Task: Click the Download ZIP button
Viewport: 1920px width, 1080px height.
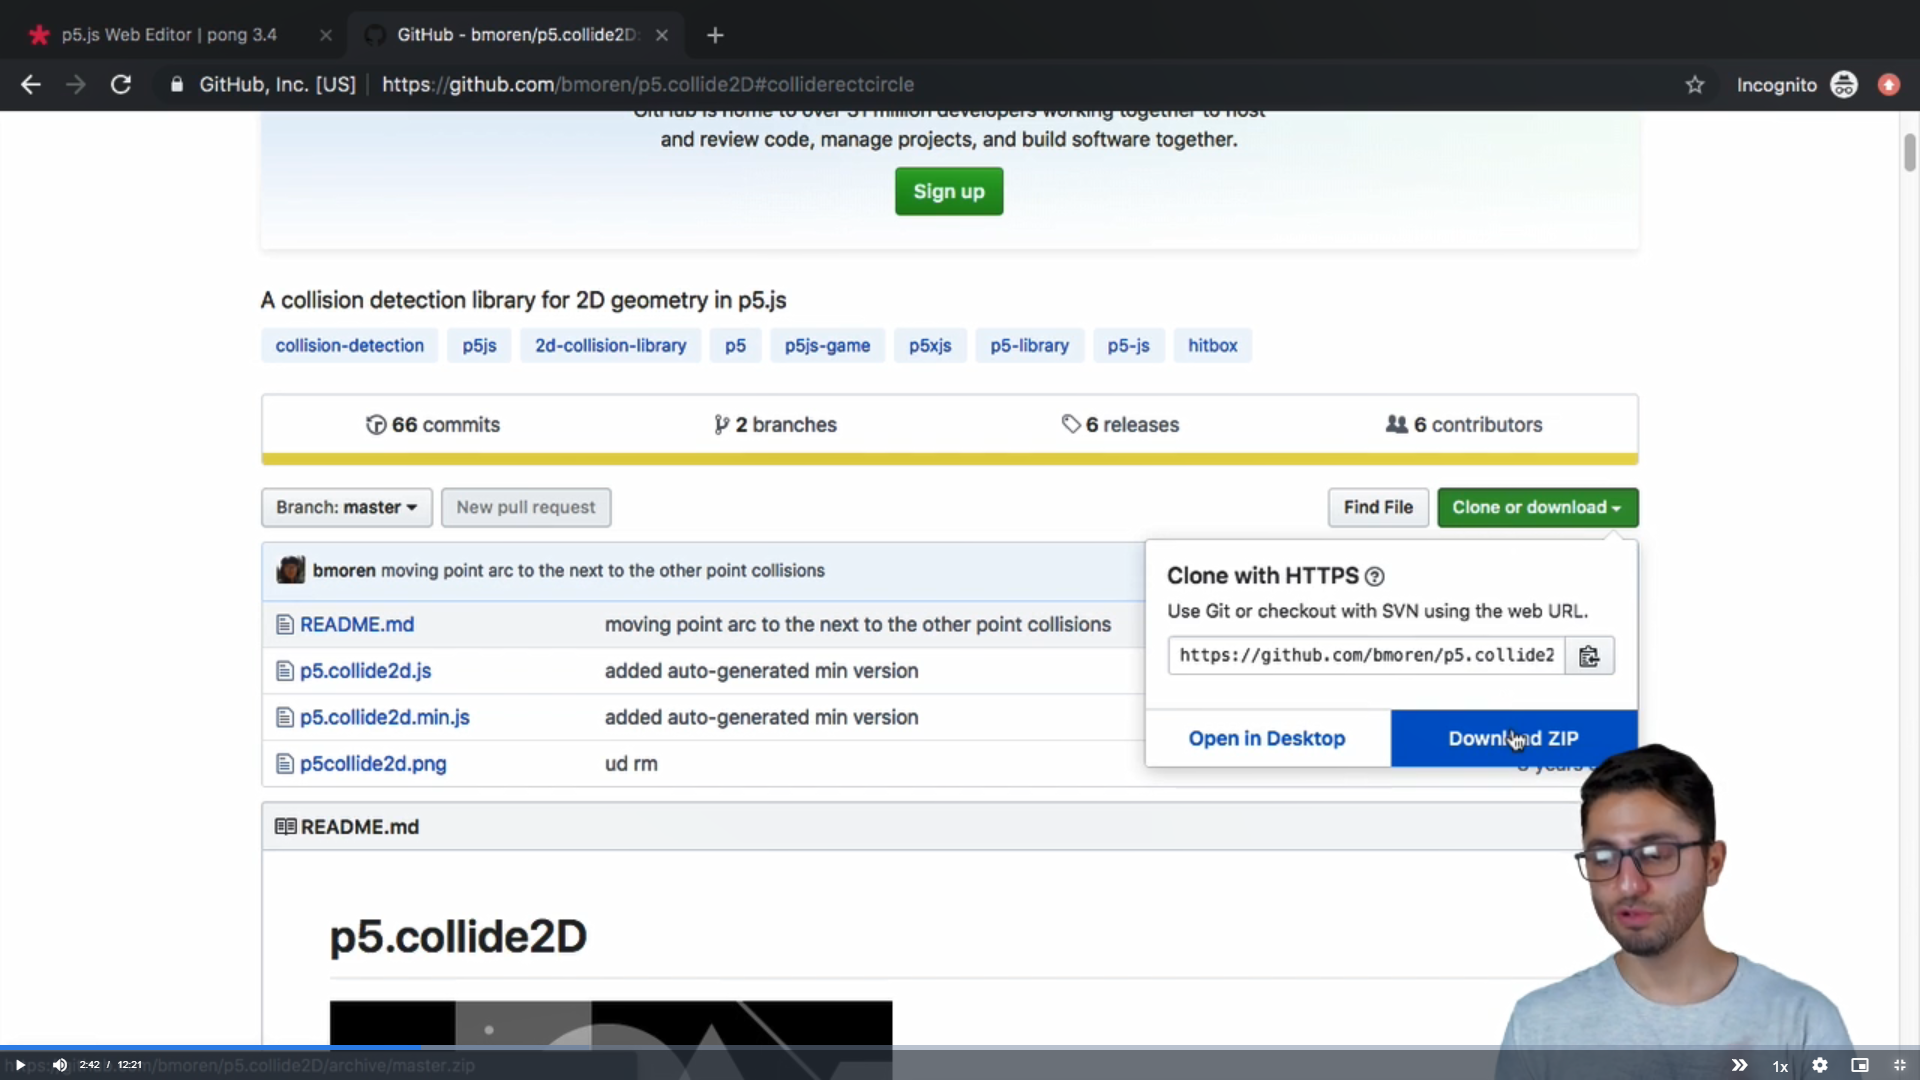Action: (1513, 739)
